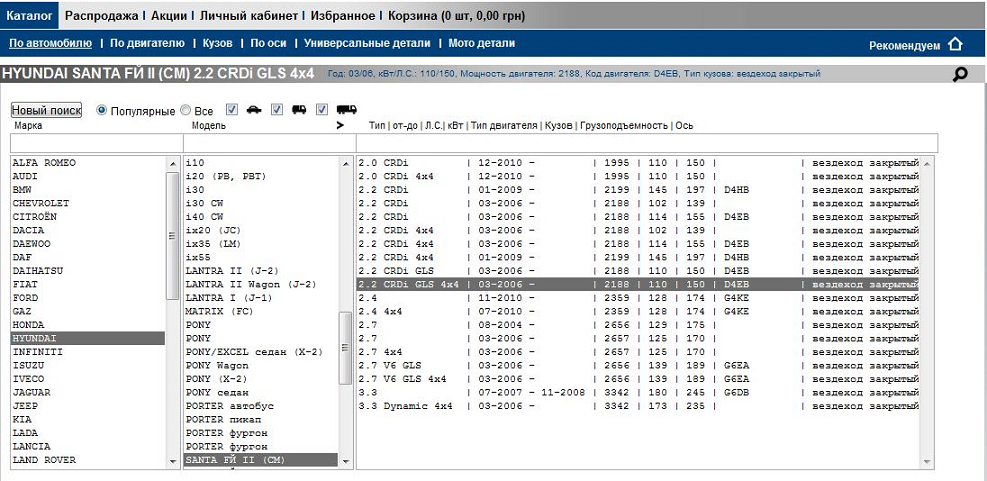Screen dimensions: 987x481
Task: Select CHEVROLET in the brand list
Action: 88,203
